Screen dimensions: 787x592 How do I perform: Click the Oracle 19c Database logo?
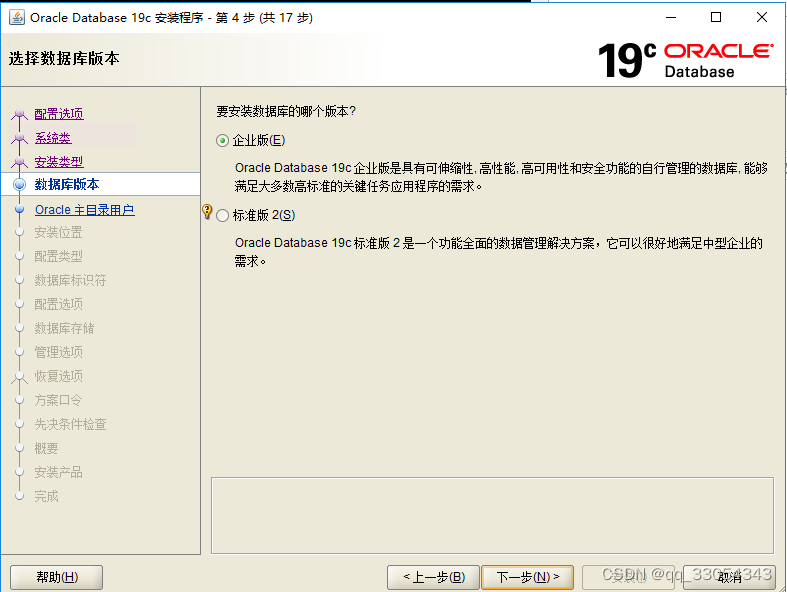pos(686,60)
